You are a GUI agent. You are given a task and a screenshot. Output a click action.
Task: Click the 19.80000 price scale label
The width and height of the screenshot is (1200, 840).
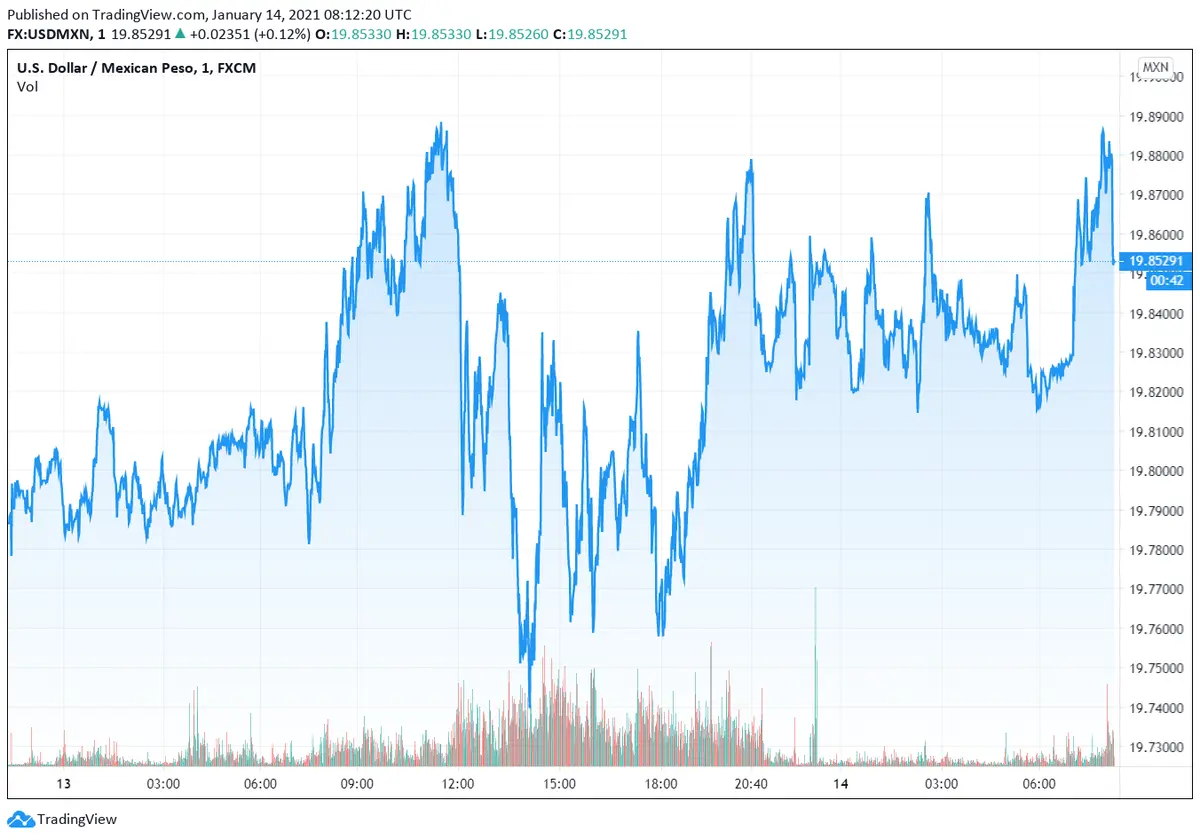point(1155,471)
